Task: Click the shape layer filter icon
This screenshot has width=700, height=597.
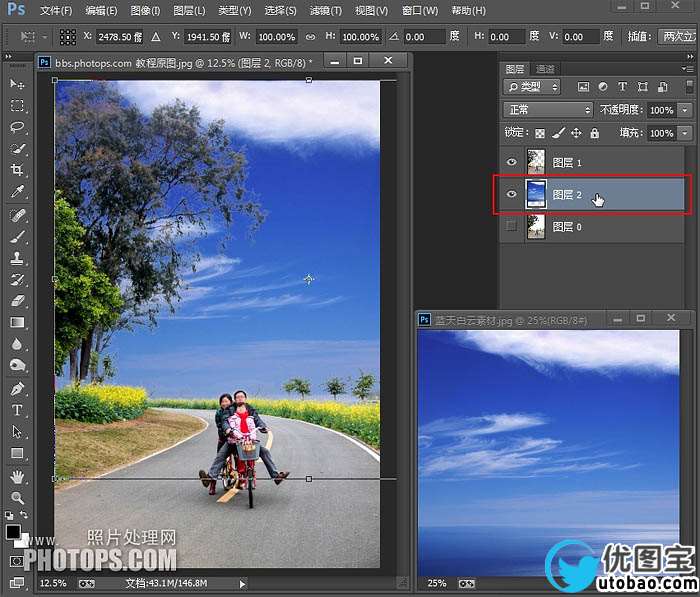Action: 642,87
